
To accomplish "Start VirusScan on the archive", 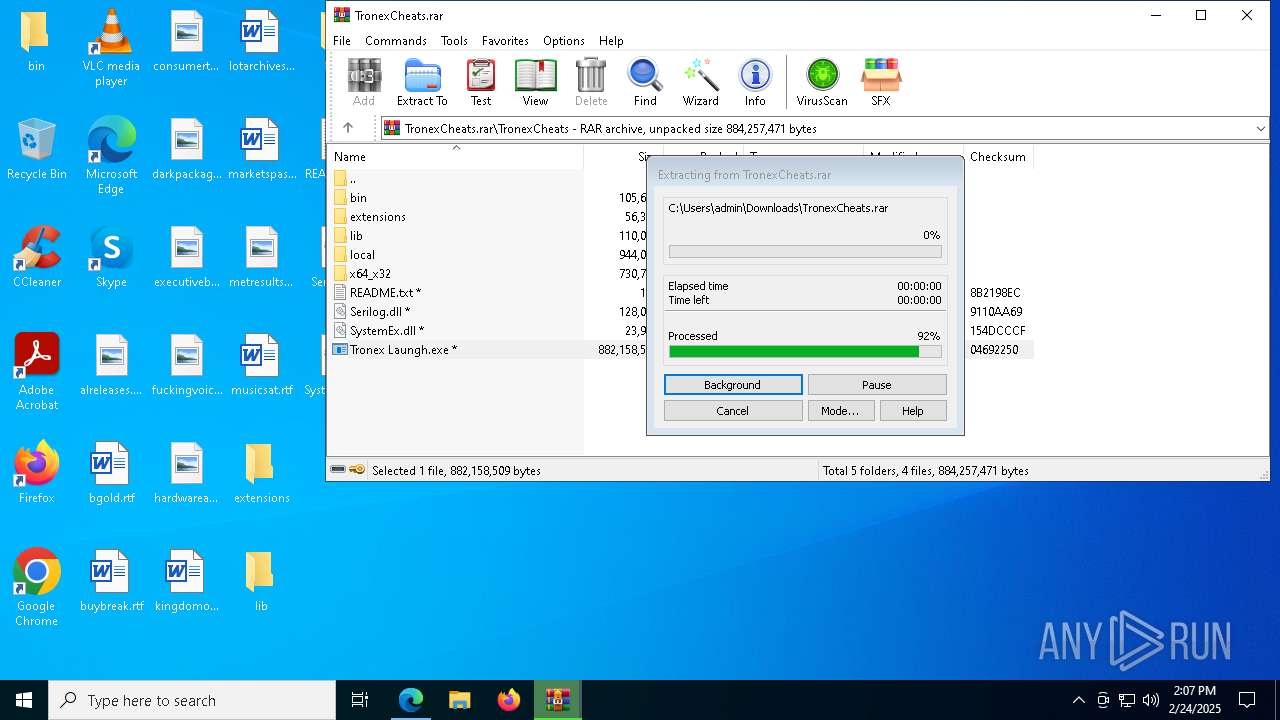I will tap(822, 82).
